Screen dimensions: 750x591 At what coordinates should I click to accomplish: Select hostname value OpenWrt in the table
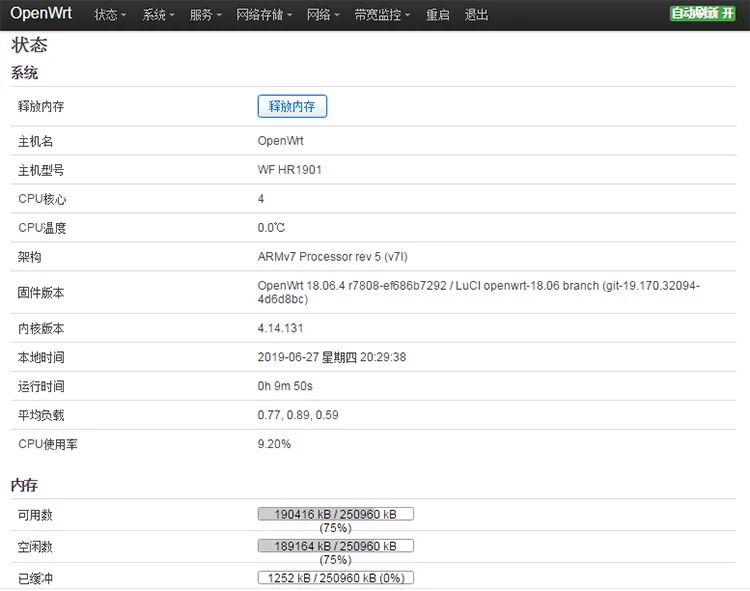(280, 141)
